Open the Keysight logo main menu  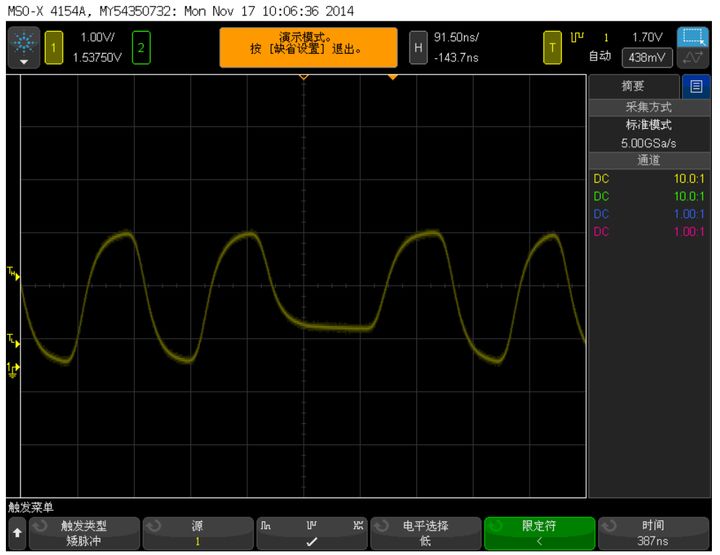pyautogui.click(x=24, y=48)
